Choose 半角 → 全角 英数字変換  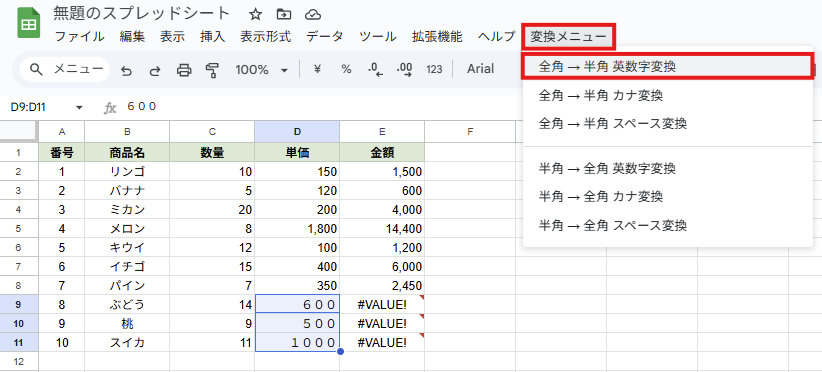click(x=668, y=168)
